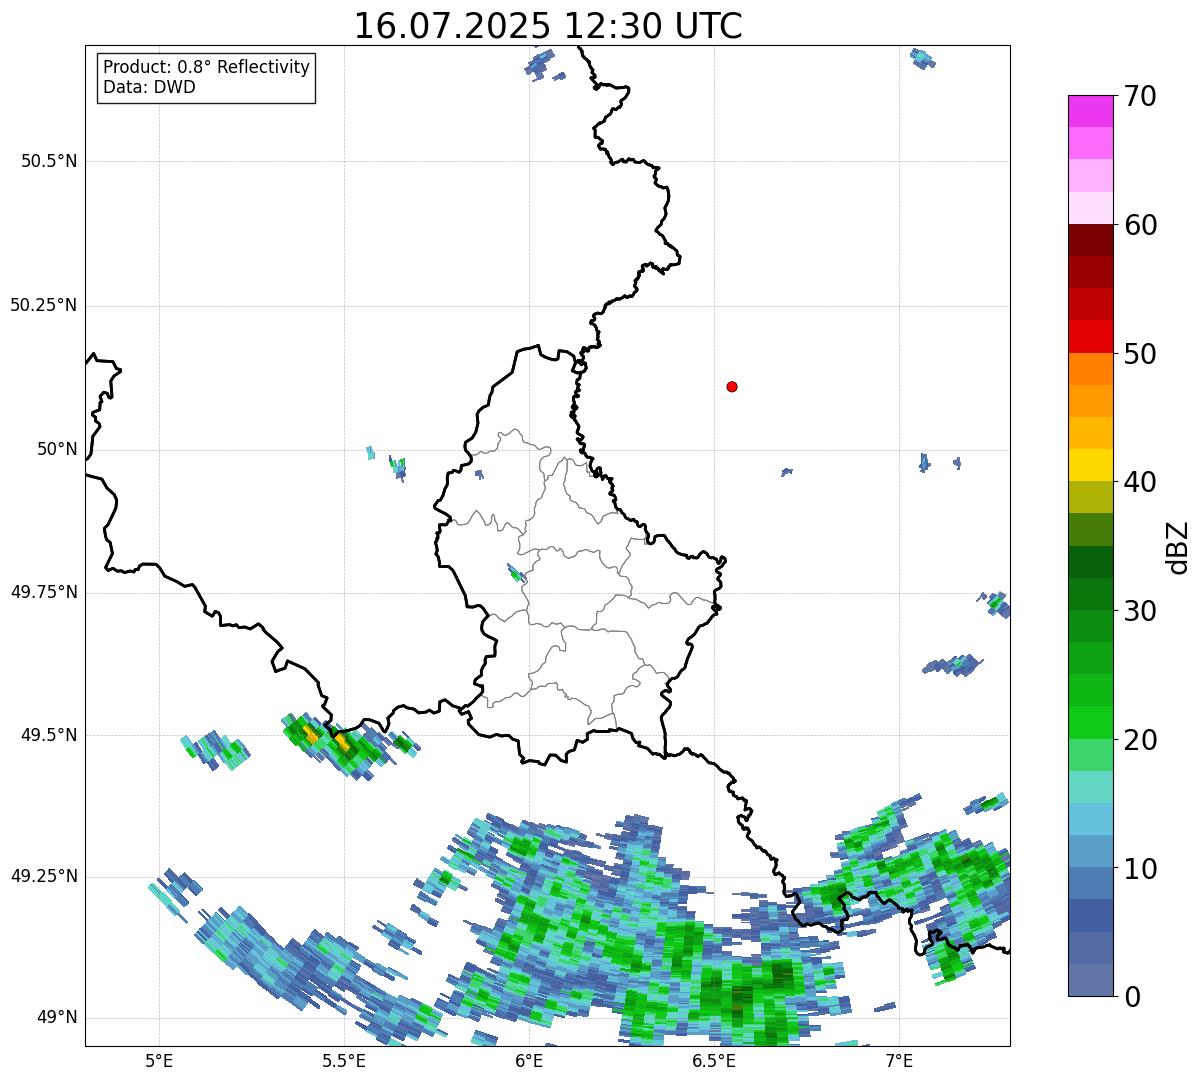This screenshot has width=1202, height=1081.
Task: Click the bright red colorbar segment below 55
Action: [1090, 337]
